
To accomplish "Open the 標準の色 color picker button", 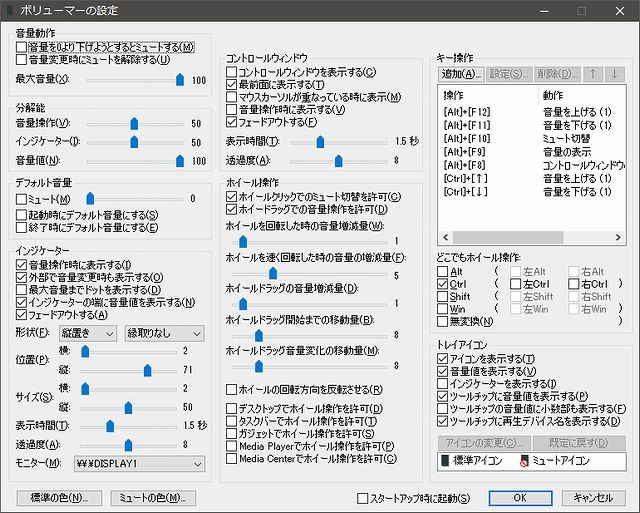I will pyautogui.click(x=59, y=497).
